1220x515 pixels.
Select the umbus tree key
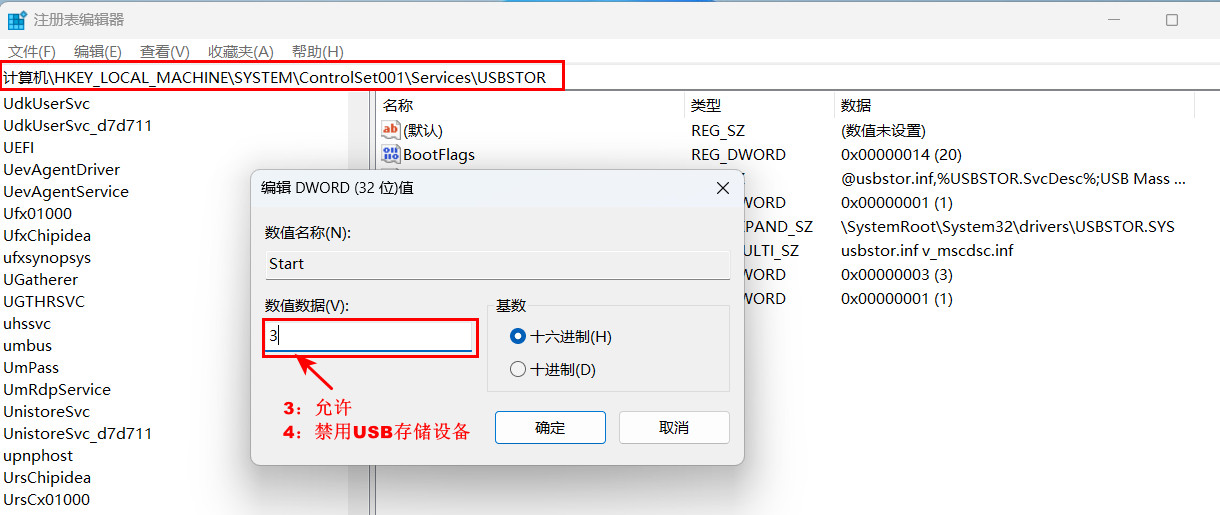(x=27, y=345)
